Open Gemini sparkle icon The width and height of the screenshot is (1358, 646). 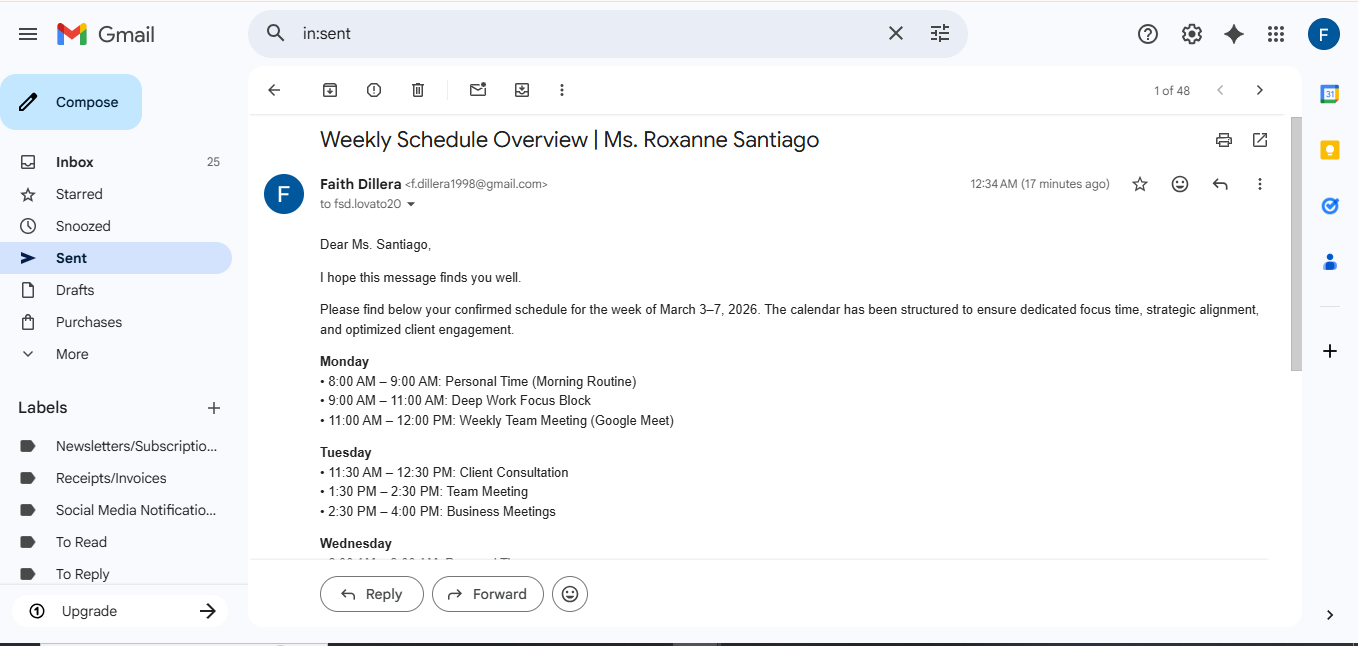pyautogui.click(x=1234, y=34)
